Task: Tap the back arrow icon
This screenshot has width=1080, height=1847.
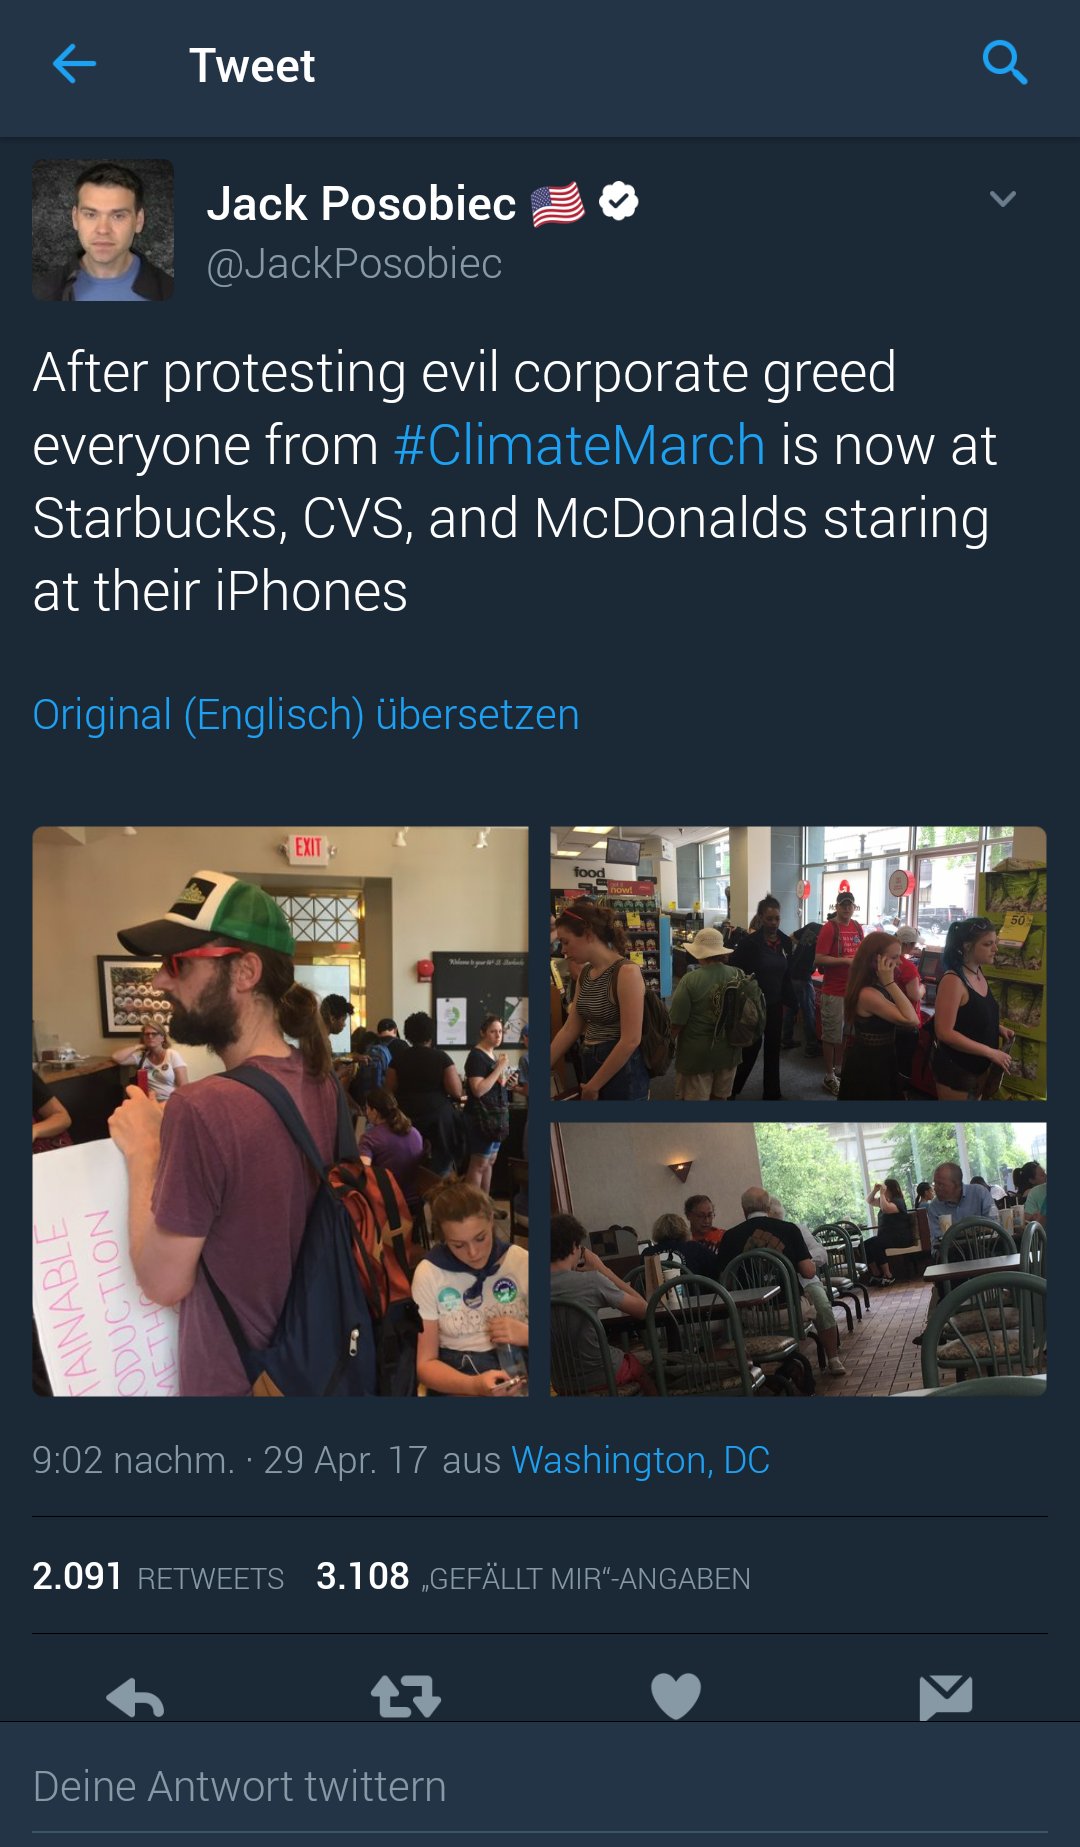Action: point(74,65)
